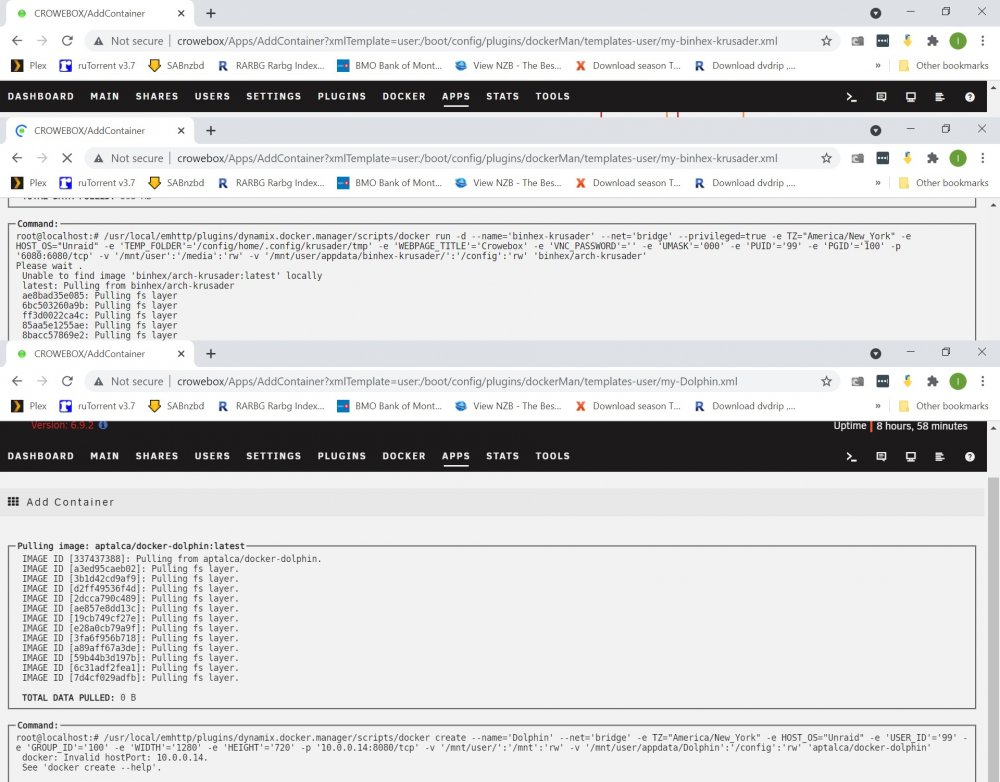Screen dimensions: 1000x782
Task: Open the log icon in top window's Unraid bar
Action: [940, 97]
